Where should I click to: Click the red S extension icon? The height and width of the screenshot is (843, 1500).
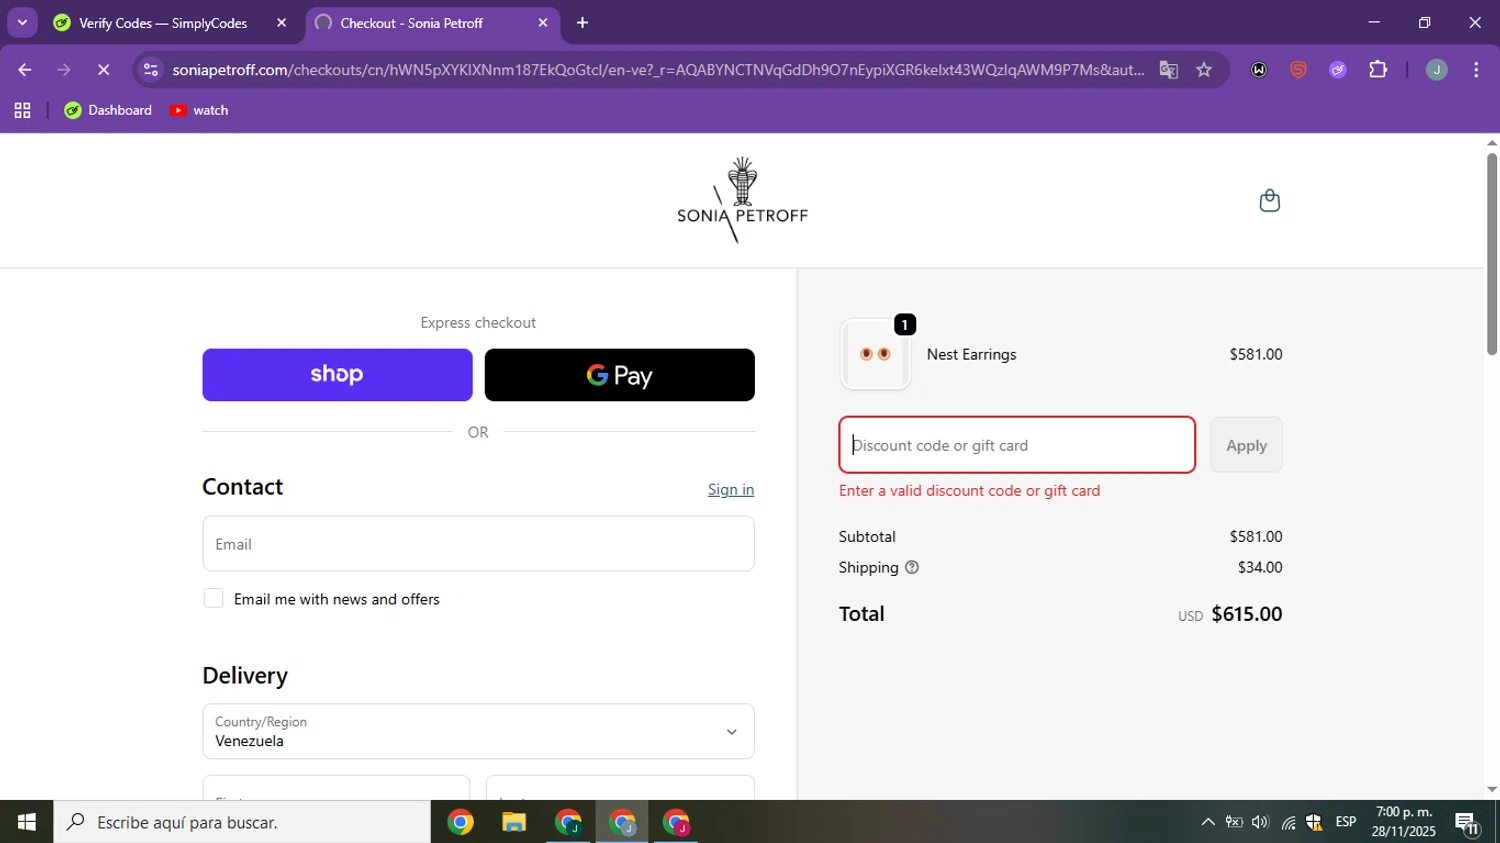(1298, 70)
